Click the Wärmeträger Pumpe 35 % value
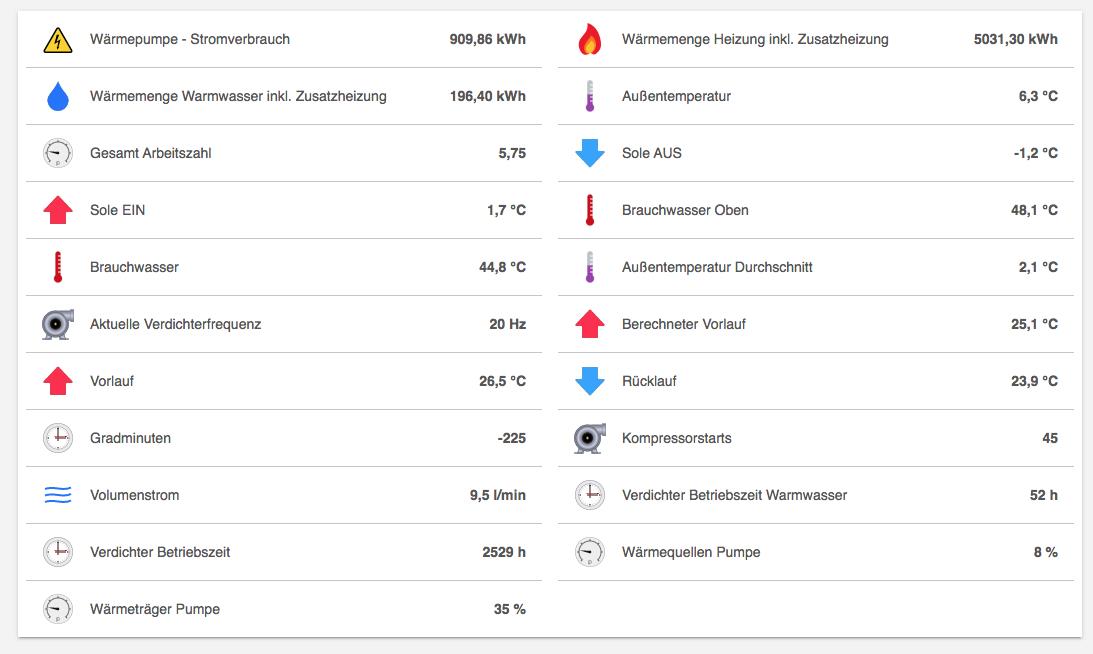The height and width of the screenshot is (654, 1093). [510, 609]
